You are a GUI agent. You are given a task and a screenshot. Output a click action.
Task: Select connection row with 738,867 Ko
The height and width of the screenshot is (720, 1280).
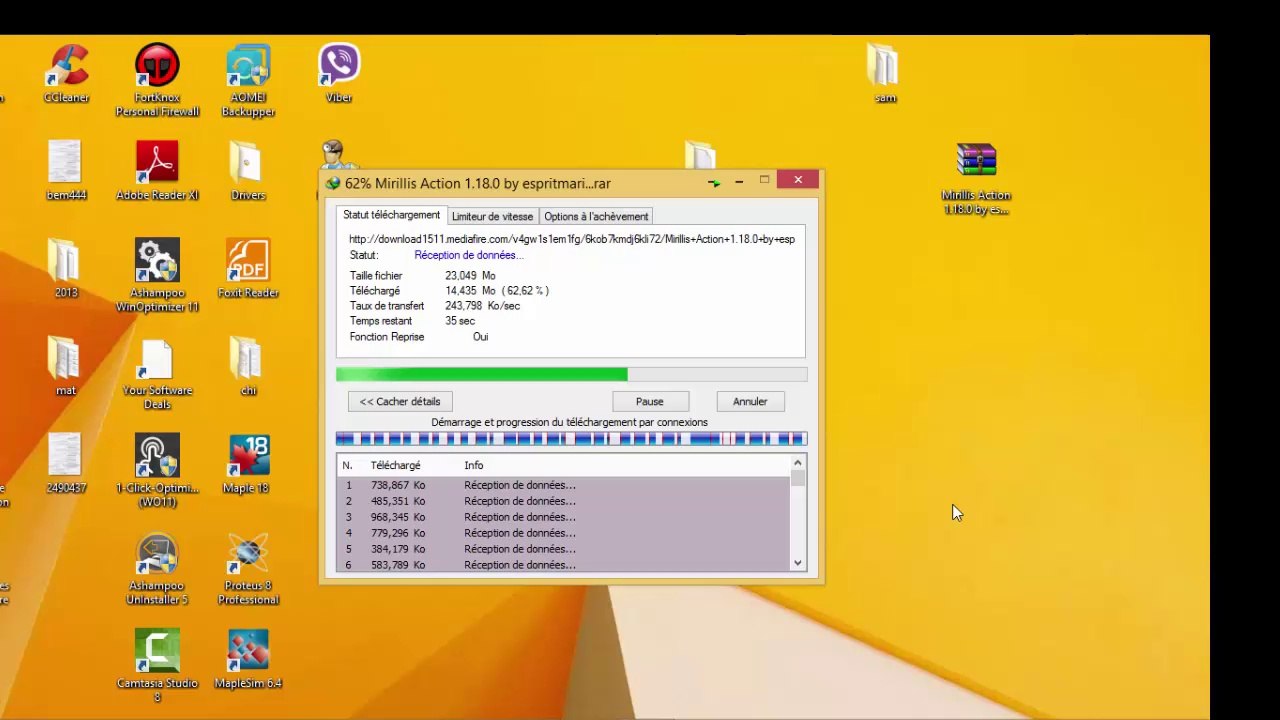(x=563, y=485)
